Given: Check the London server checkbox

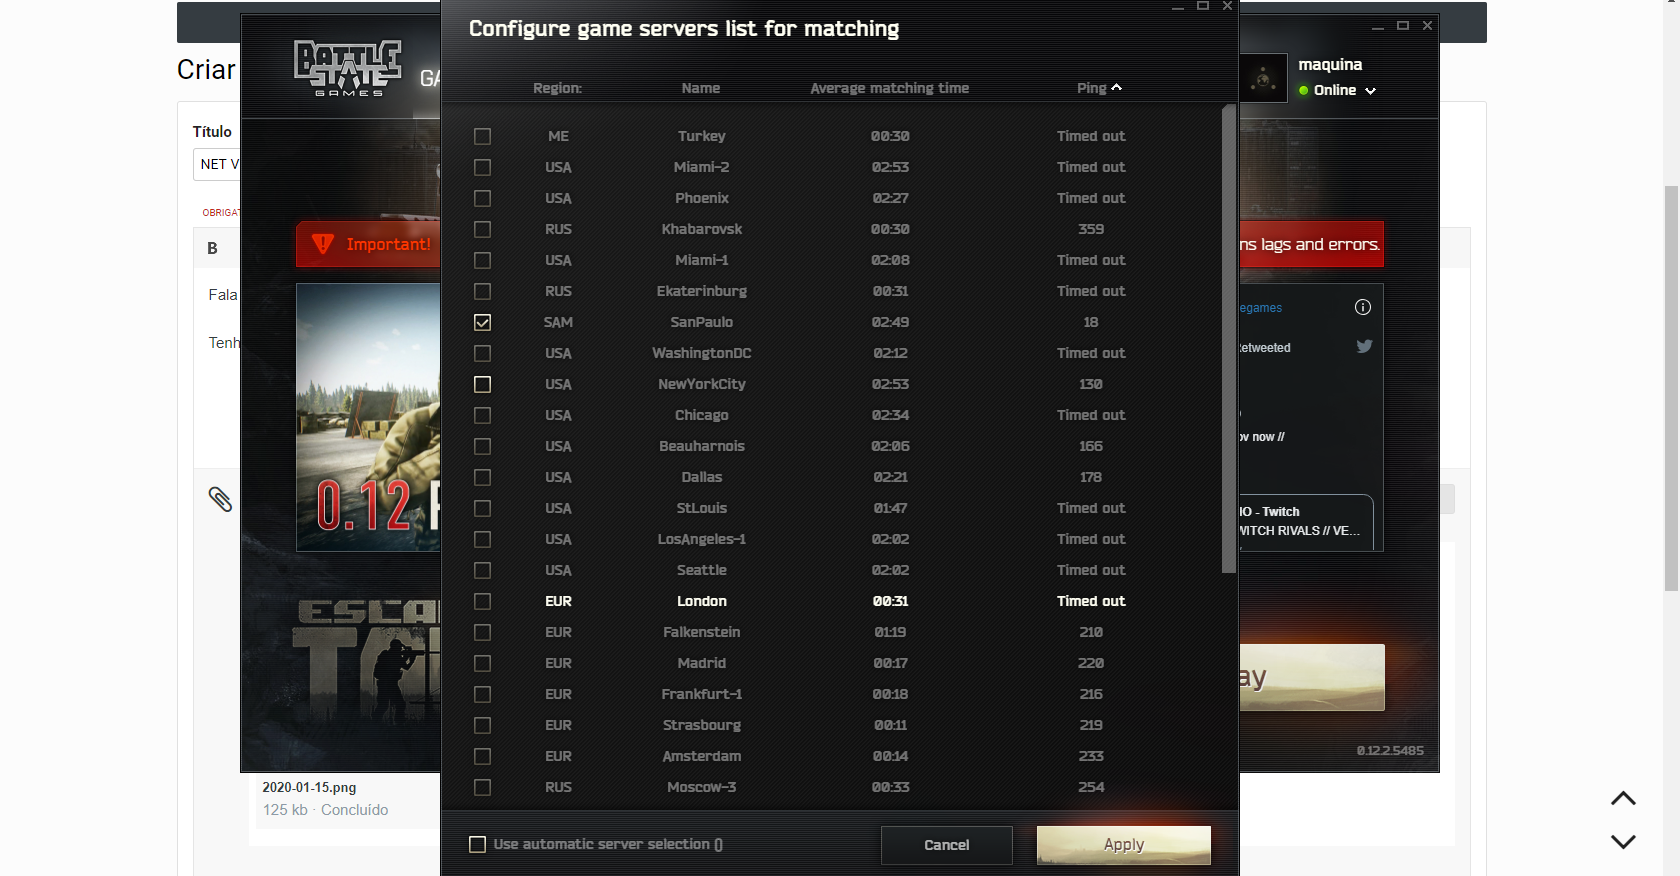Looking at the screenshot, I should coord(482,601).
